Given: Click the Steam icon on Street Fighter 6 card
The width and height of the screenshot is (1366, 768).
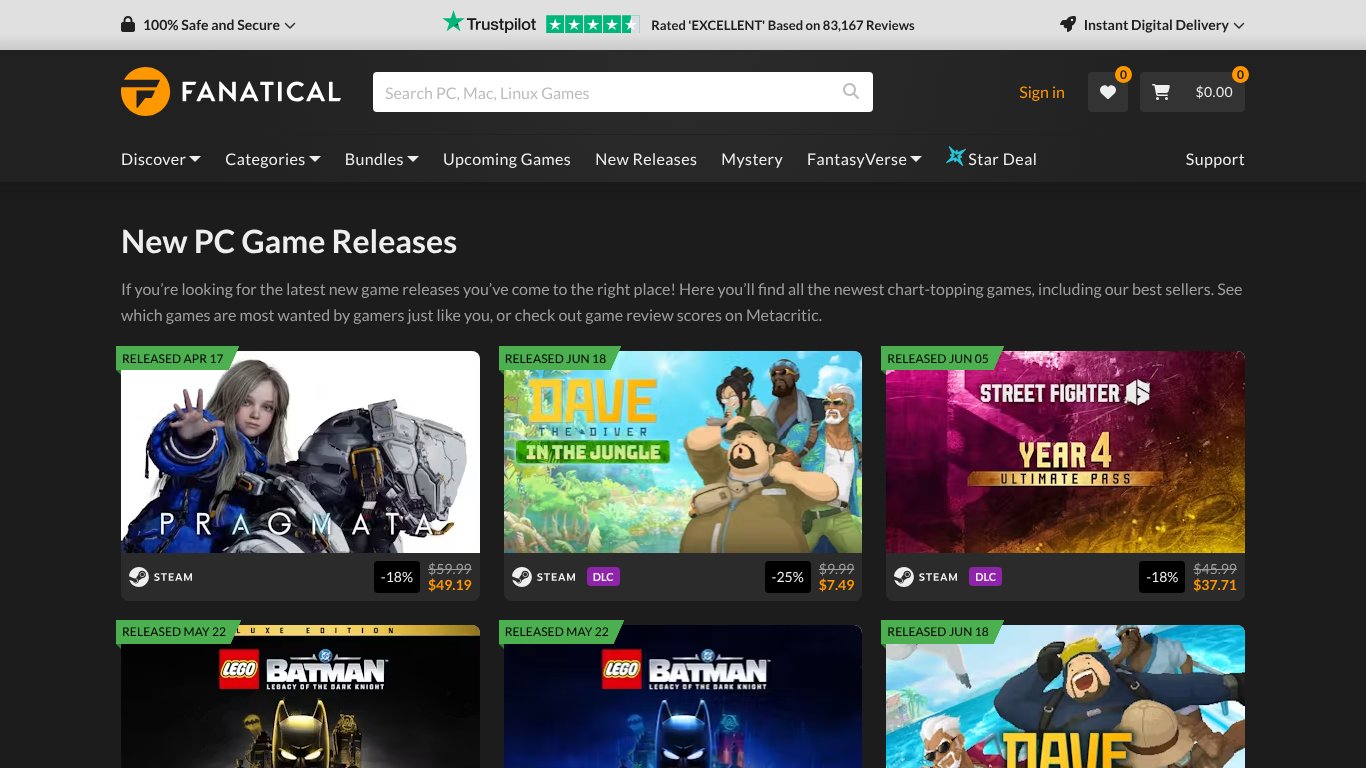Looking at the screenshot, I should (x=903, y=577).
